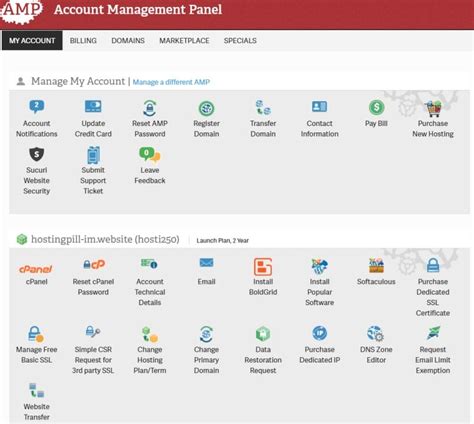Click Submit Support Ticket icon
This screenshot has height=424, width=474.
click(x=93, y=155)
